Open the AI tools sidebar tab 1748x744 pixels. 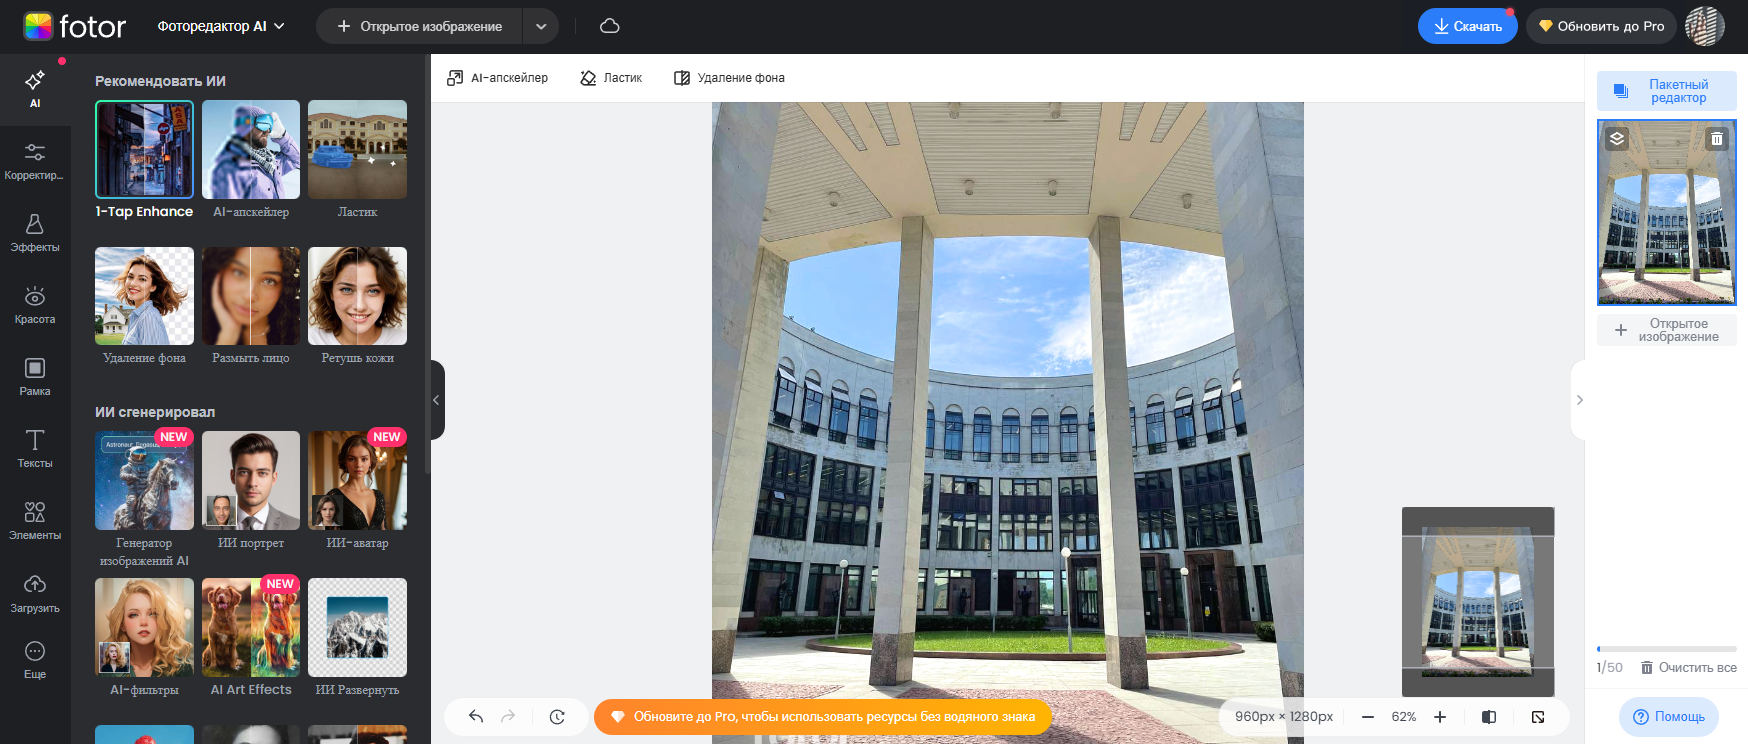pos(35,89)
